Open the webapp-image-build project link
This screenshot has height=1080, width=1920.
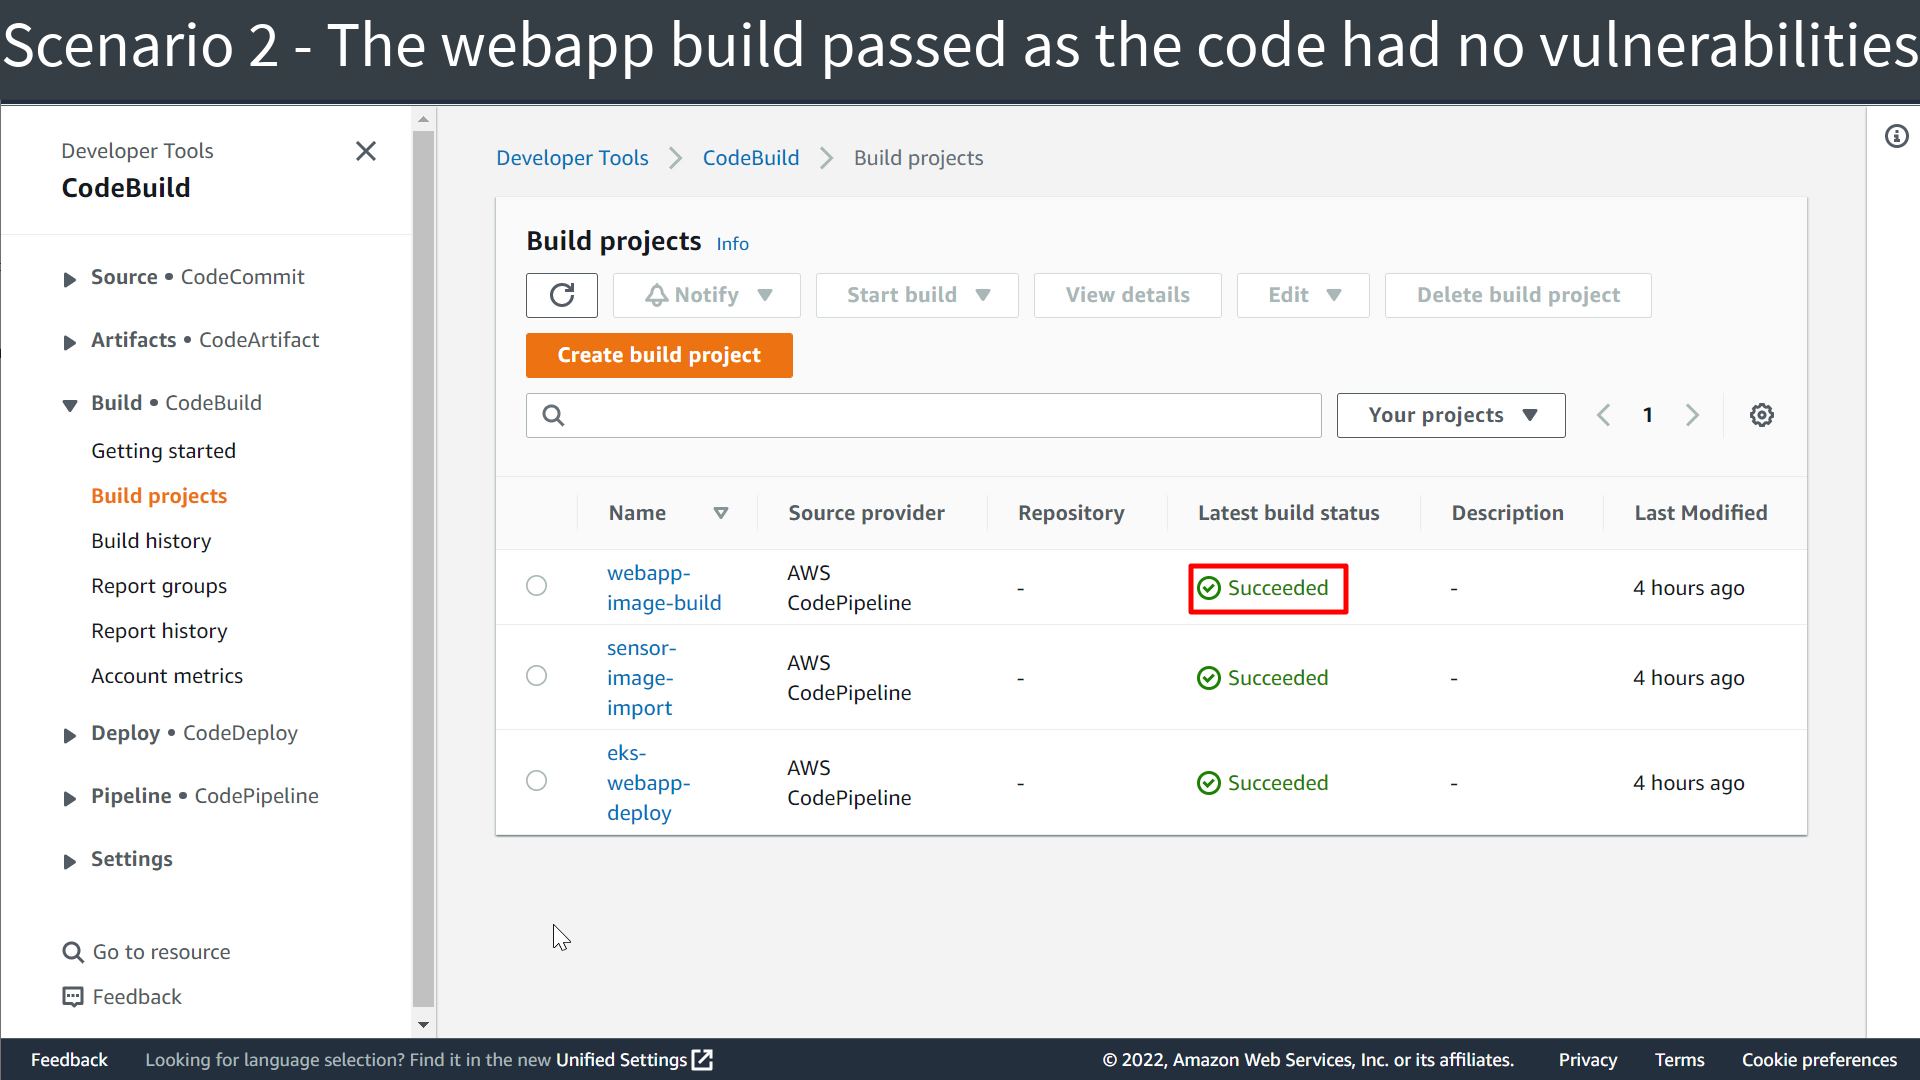coord(664,587)
